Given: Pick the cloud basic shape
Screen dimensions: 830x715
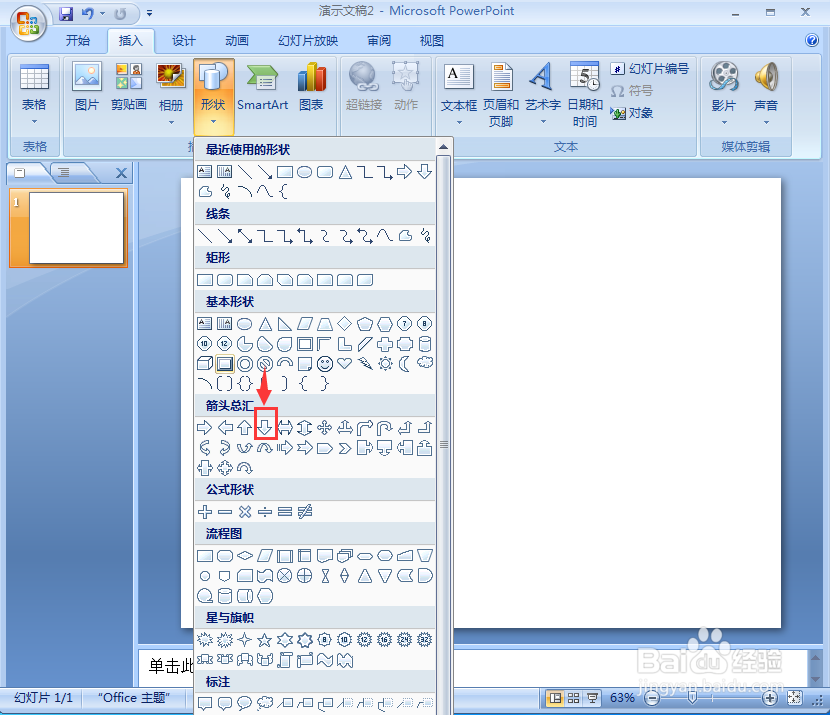Looking at the screenshot, I should tap(425, 363).
